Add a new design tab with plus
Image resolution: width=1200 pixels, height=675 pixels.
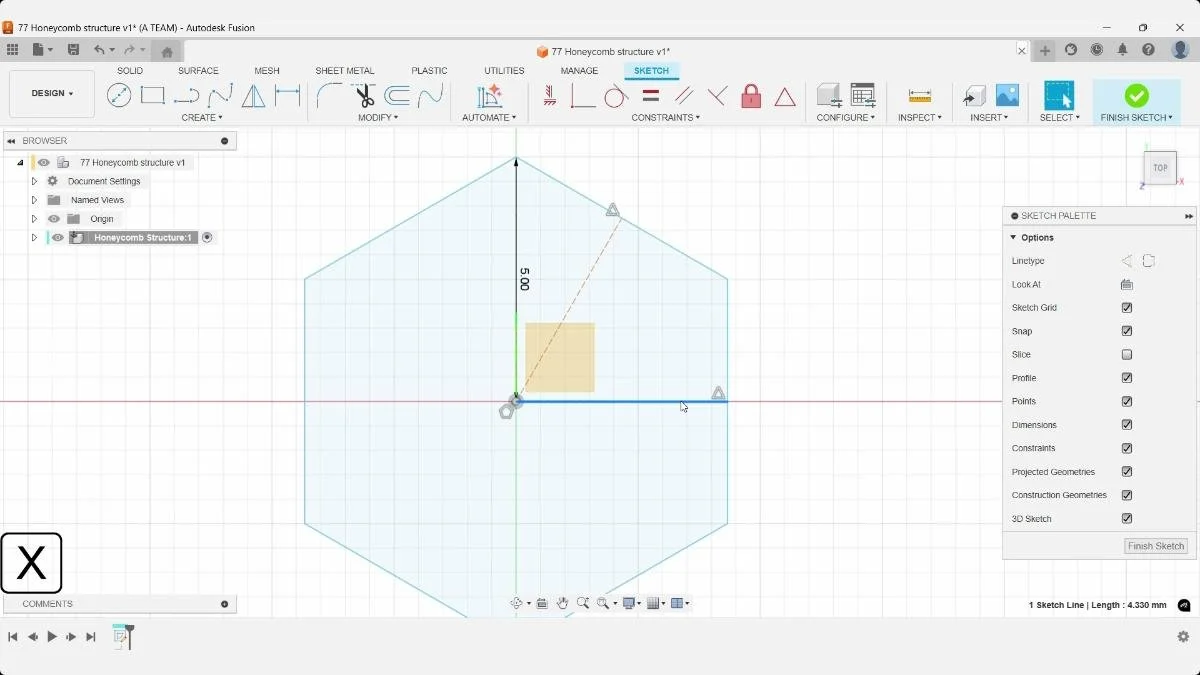(x=1045, y=50)
